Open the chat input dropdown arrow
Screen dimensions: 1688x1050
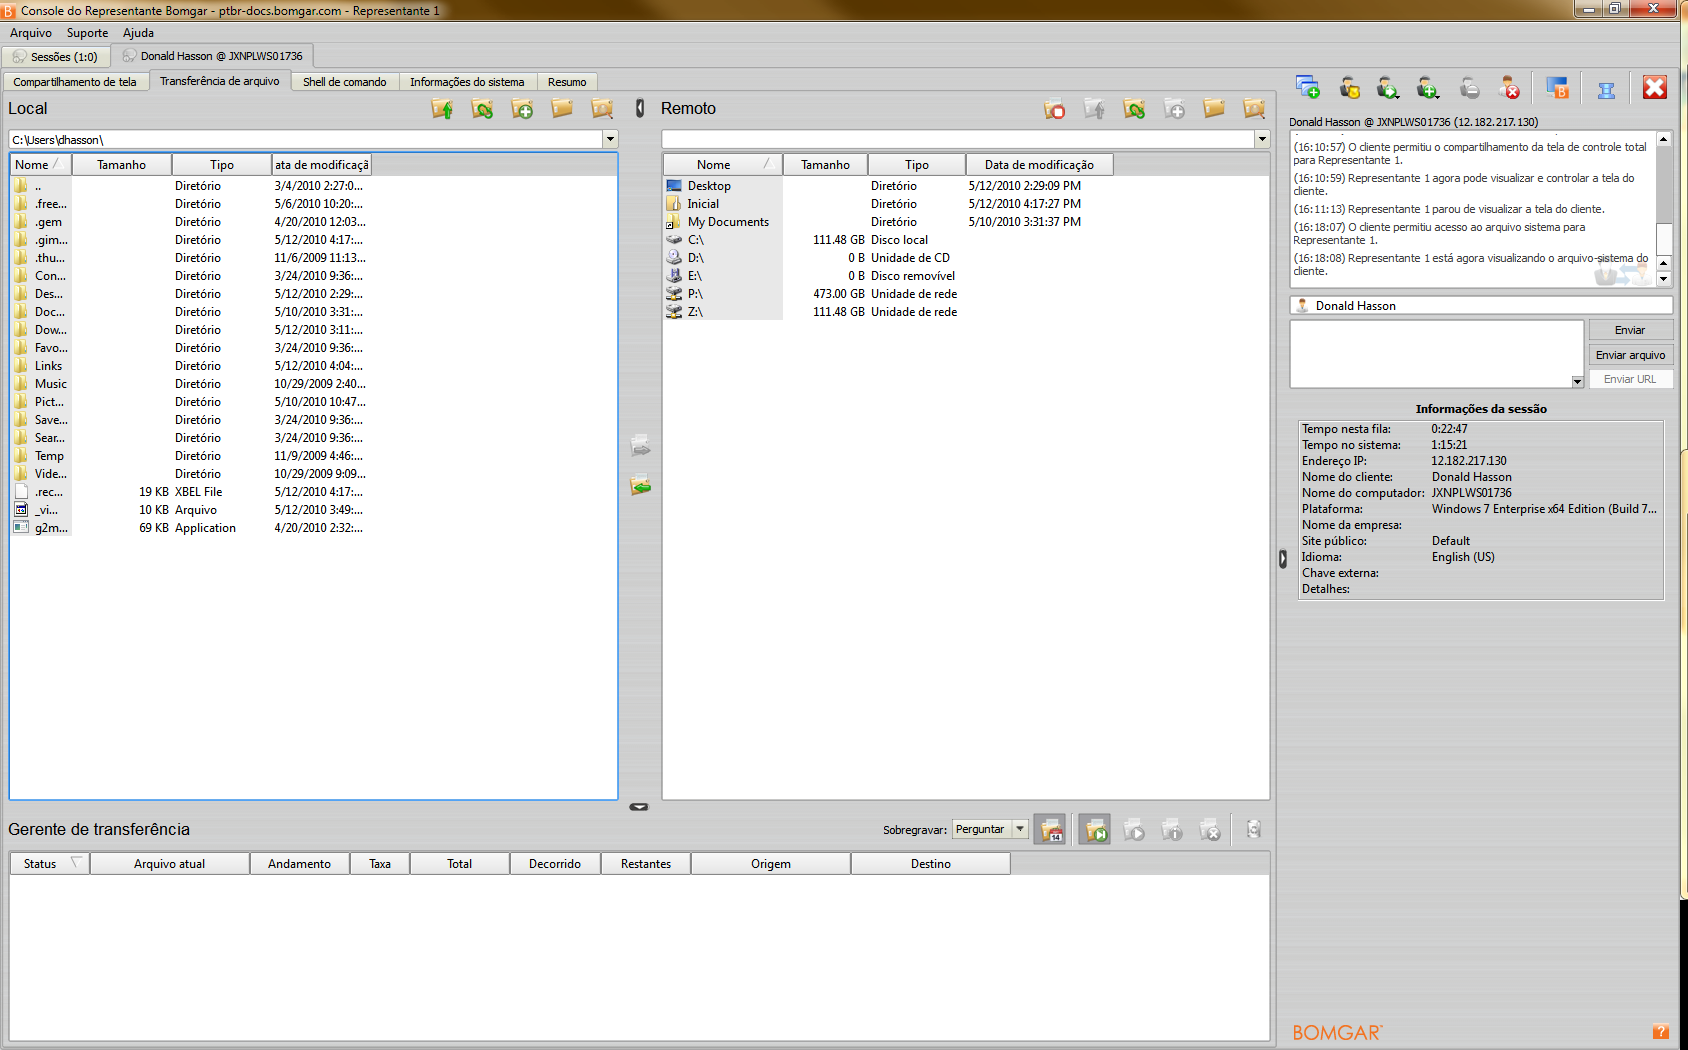[1577, 381]
